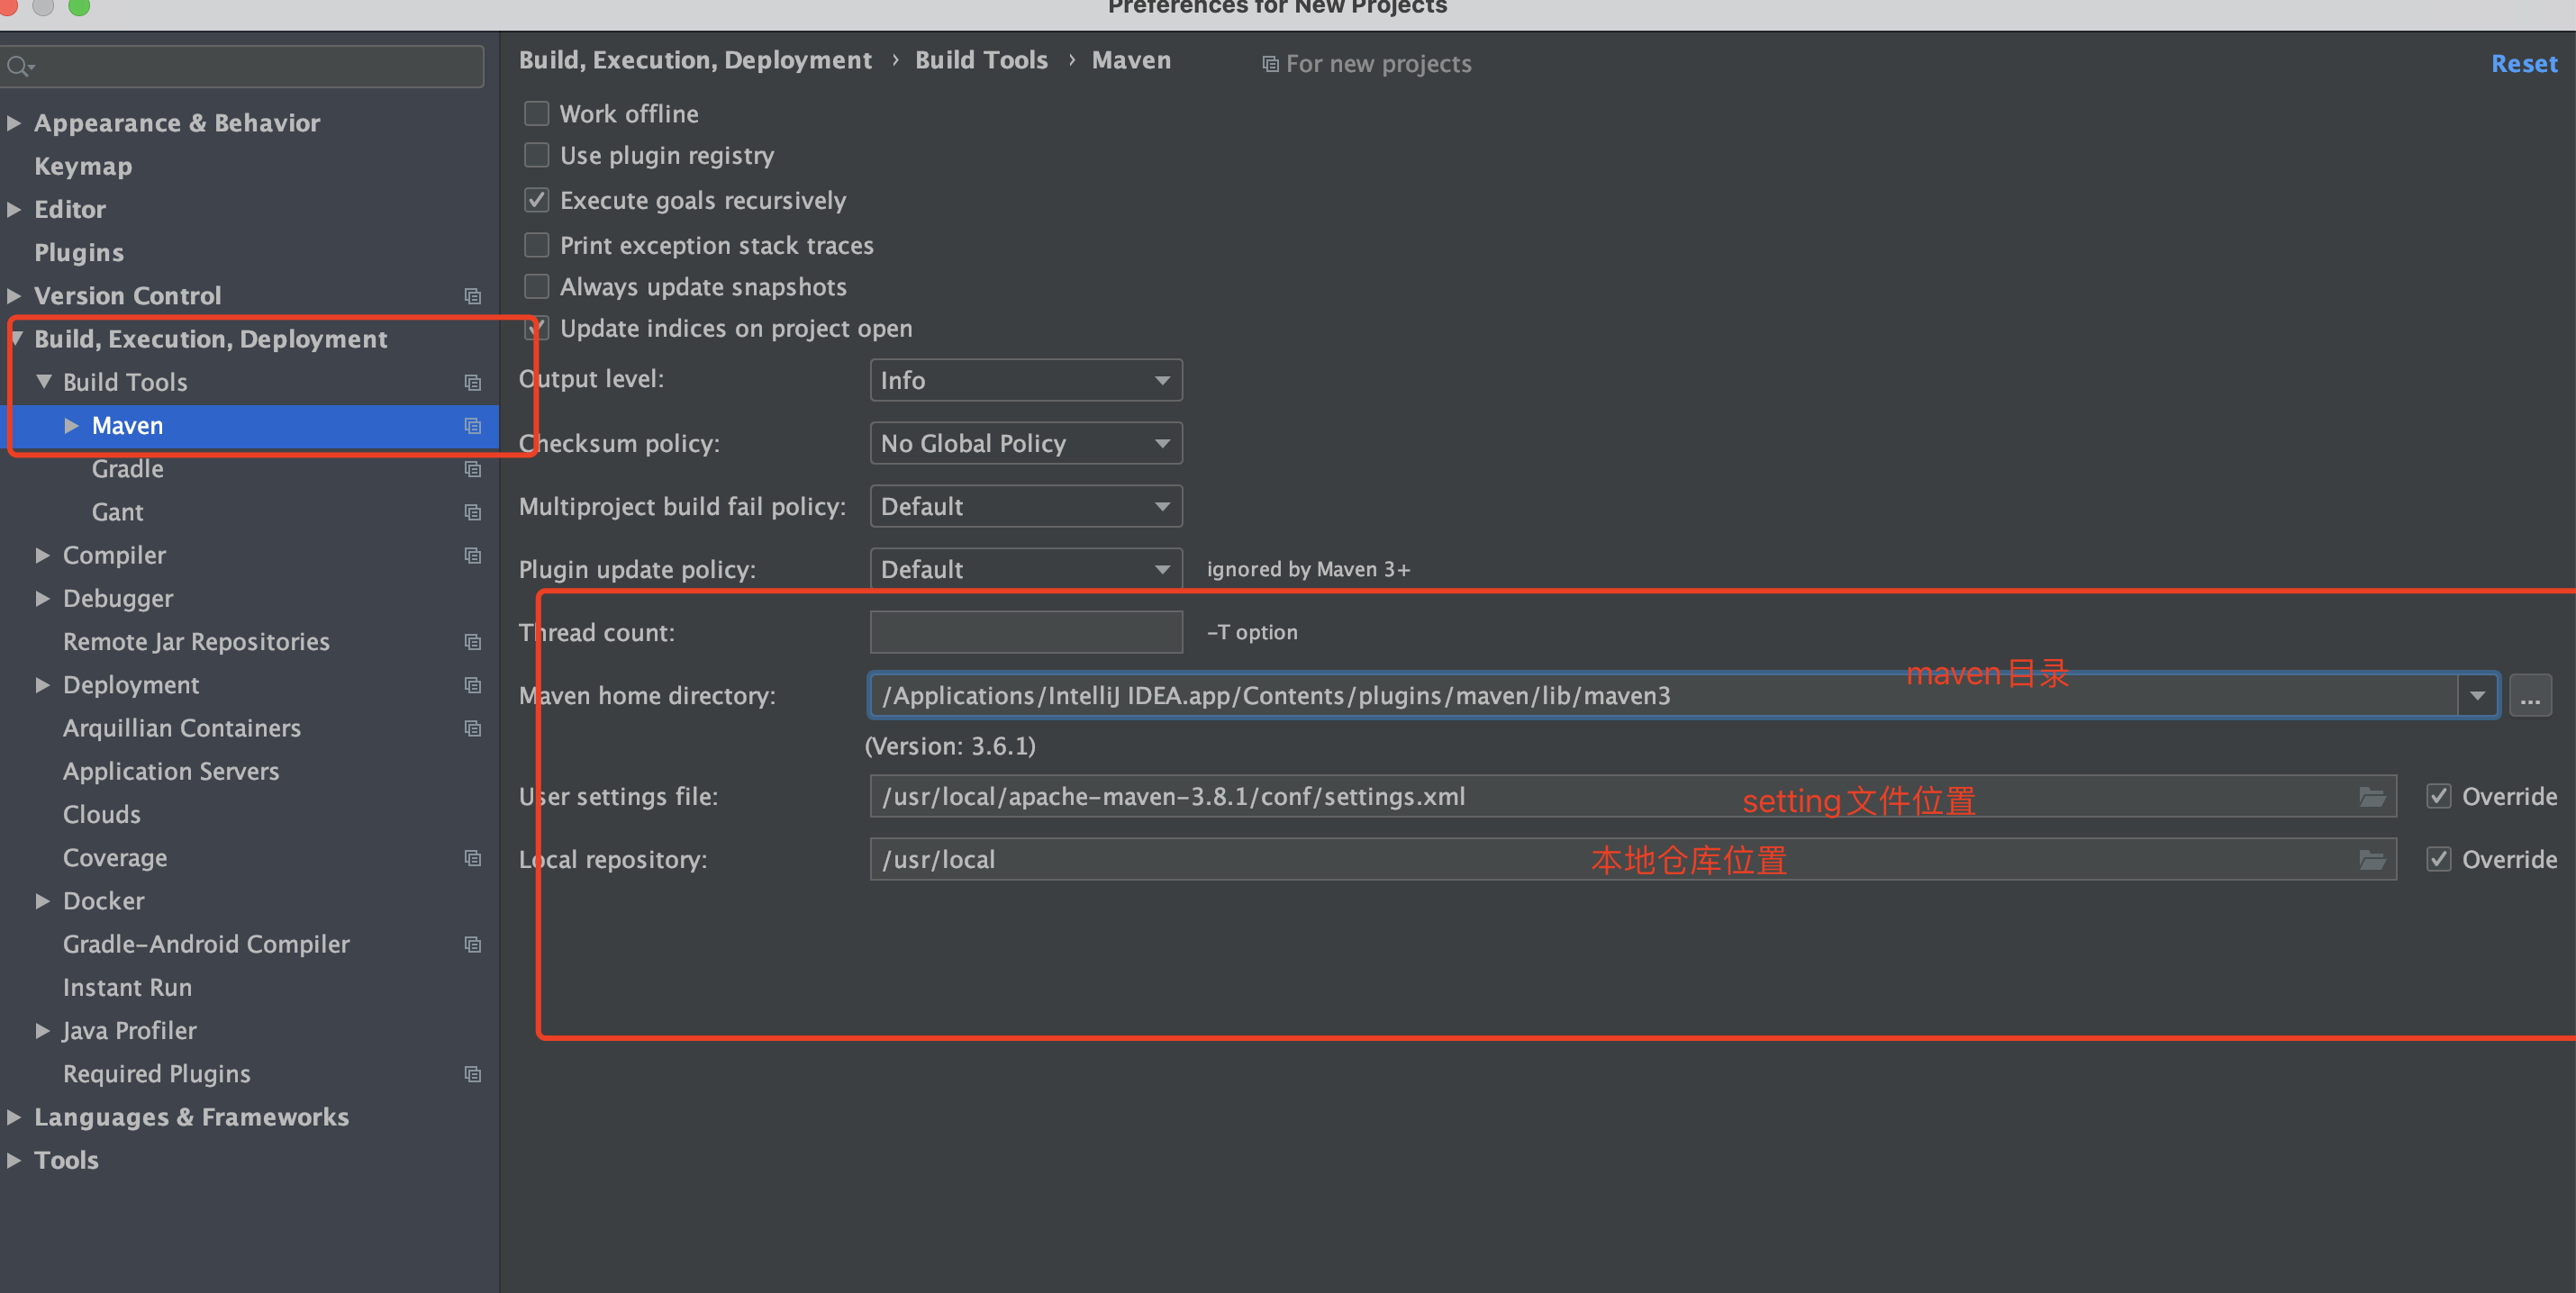Uncheck Override for Local repository
This screenshot has width=2576, height=1293.
[2439, 858]
